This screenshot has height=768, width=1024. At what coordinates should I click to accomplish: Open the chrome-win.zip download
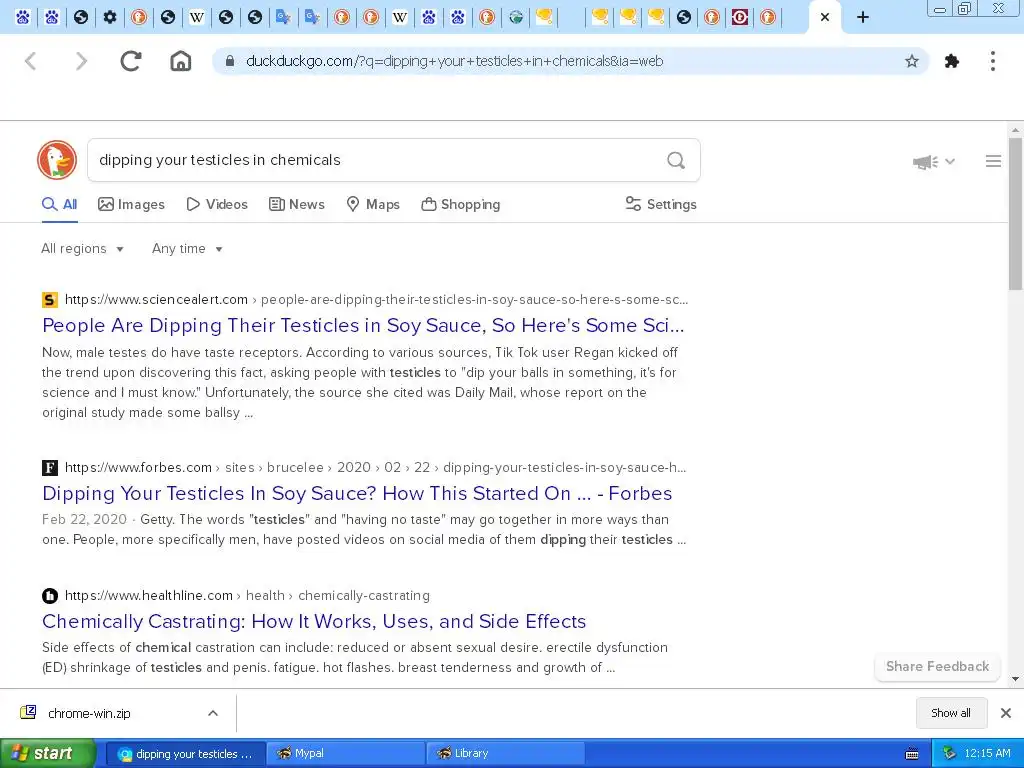[x=89, y=713]
